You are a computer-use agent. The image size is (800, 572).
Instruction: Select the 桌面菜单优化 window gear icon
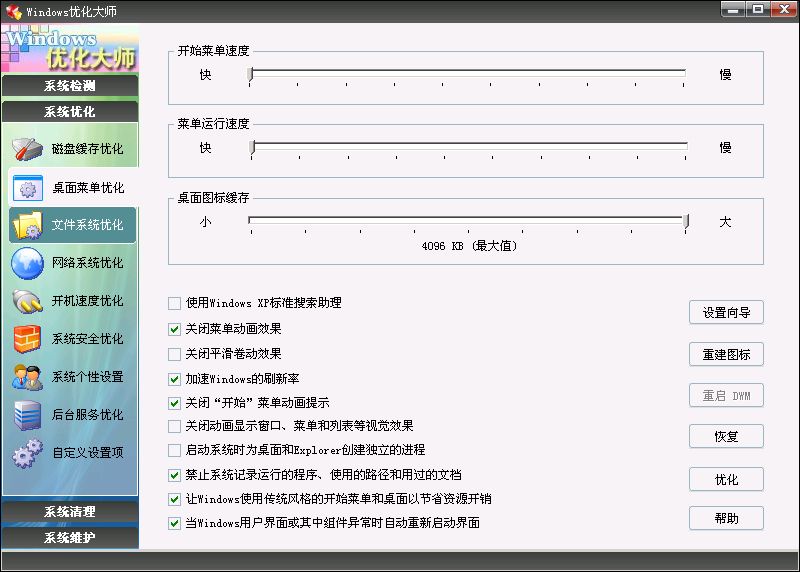tap(28, 188)
